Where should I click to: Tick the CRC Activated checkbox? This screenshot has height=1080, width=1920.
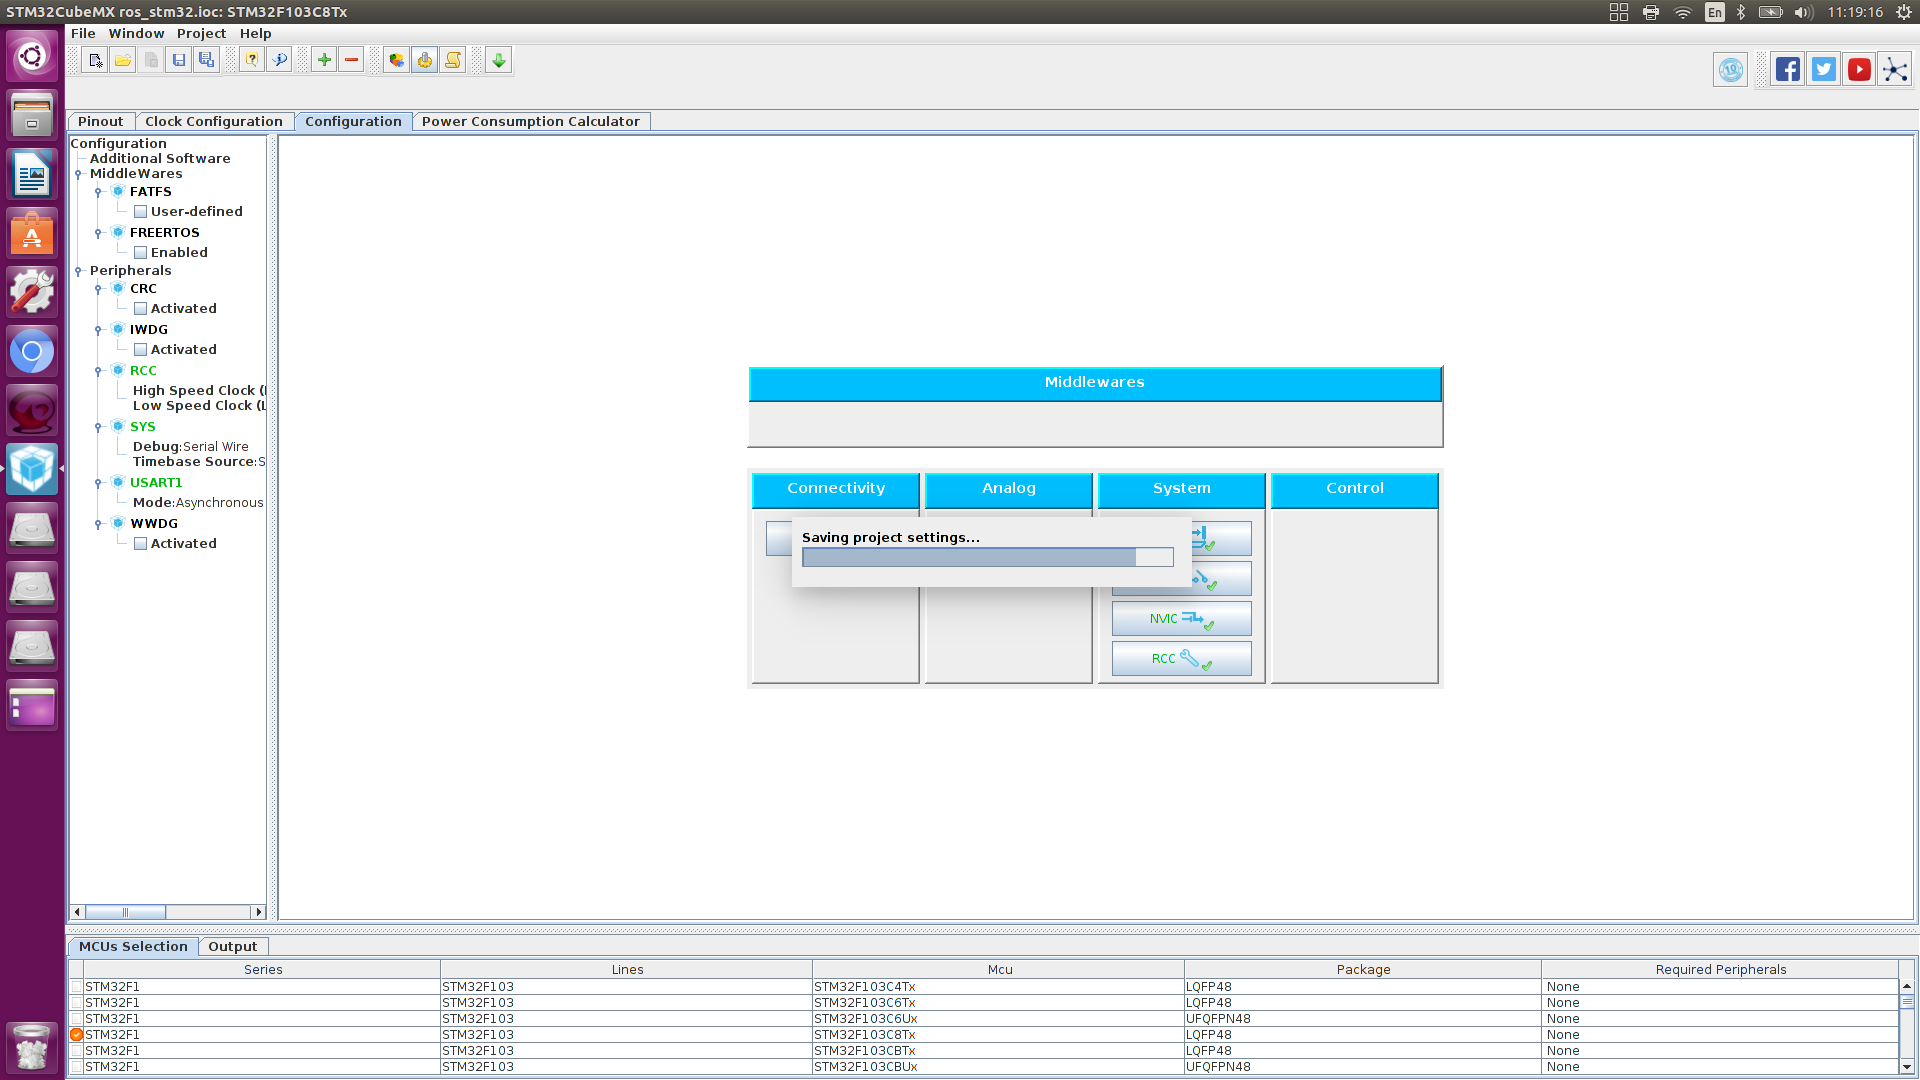click(141, 309)
